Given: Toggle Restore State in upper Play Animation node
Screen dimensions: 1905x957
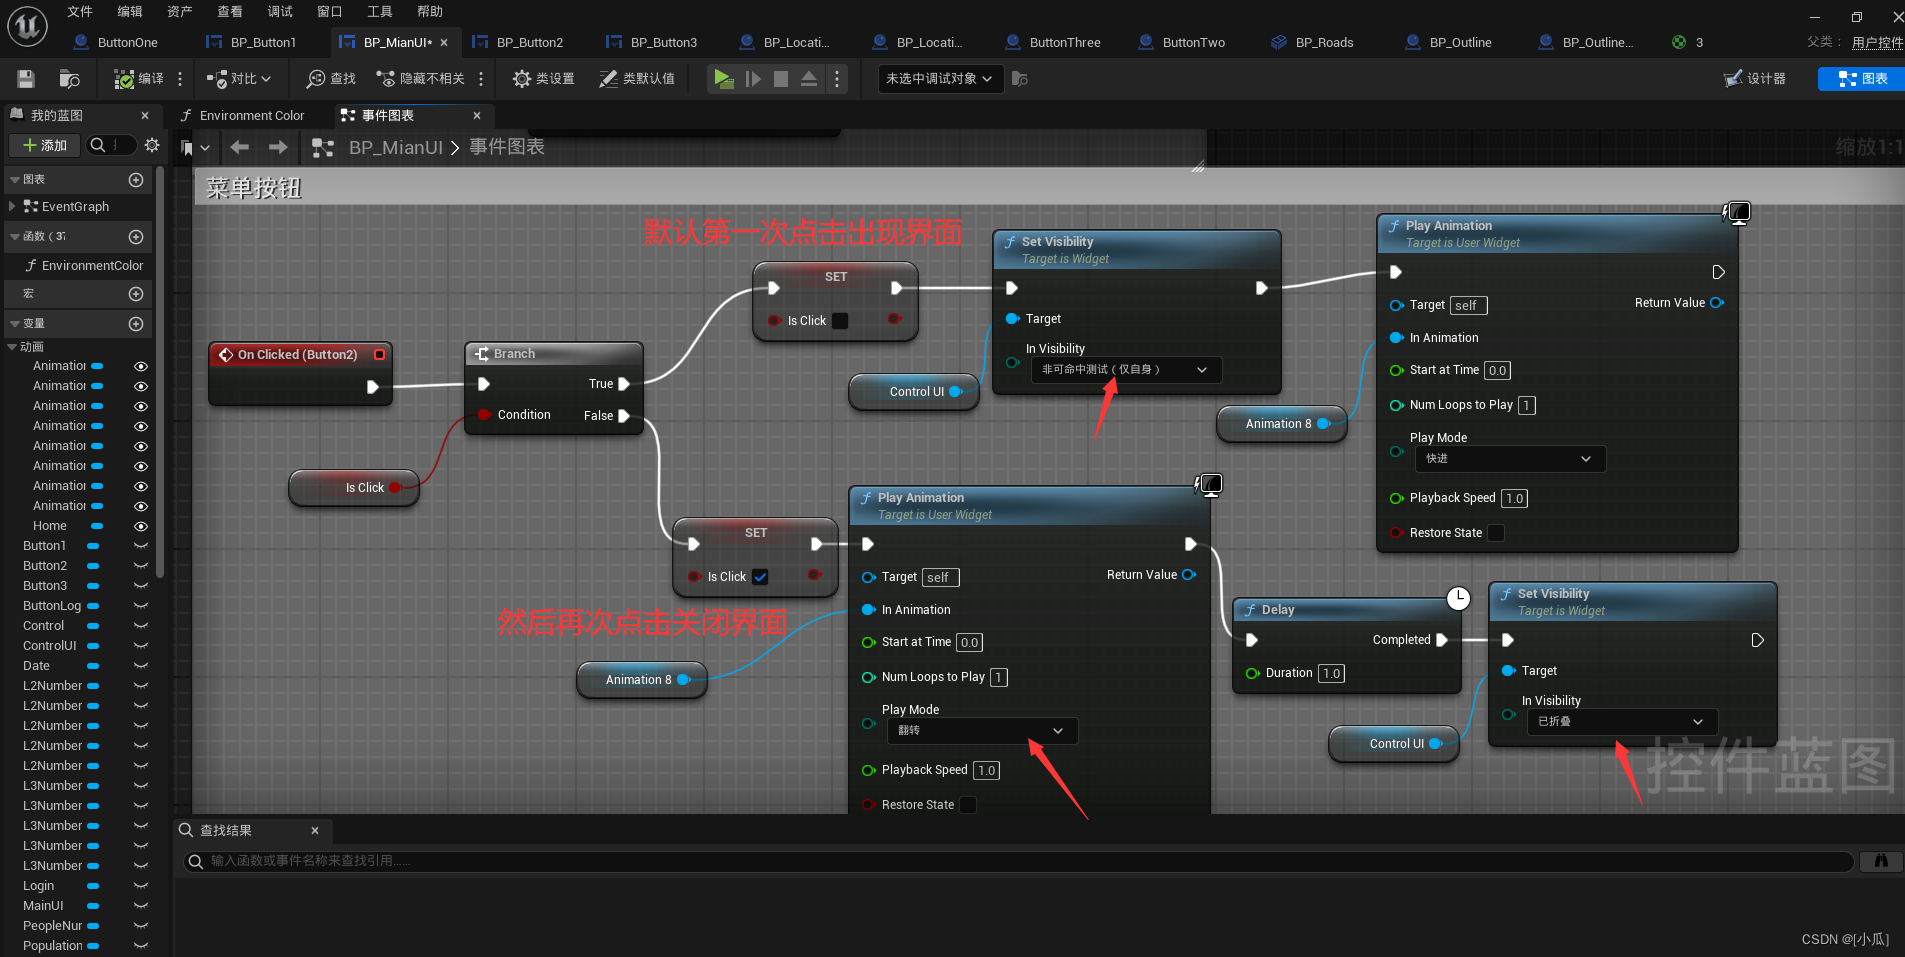Looking at the screenshot, I should (1496, 533).
